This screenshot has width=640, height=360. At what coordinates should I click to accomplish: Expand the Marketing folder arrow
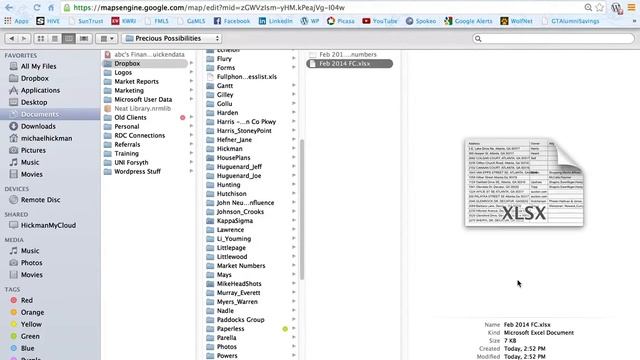pyautogui.click(x=191, y=90)
